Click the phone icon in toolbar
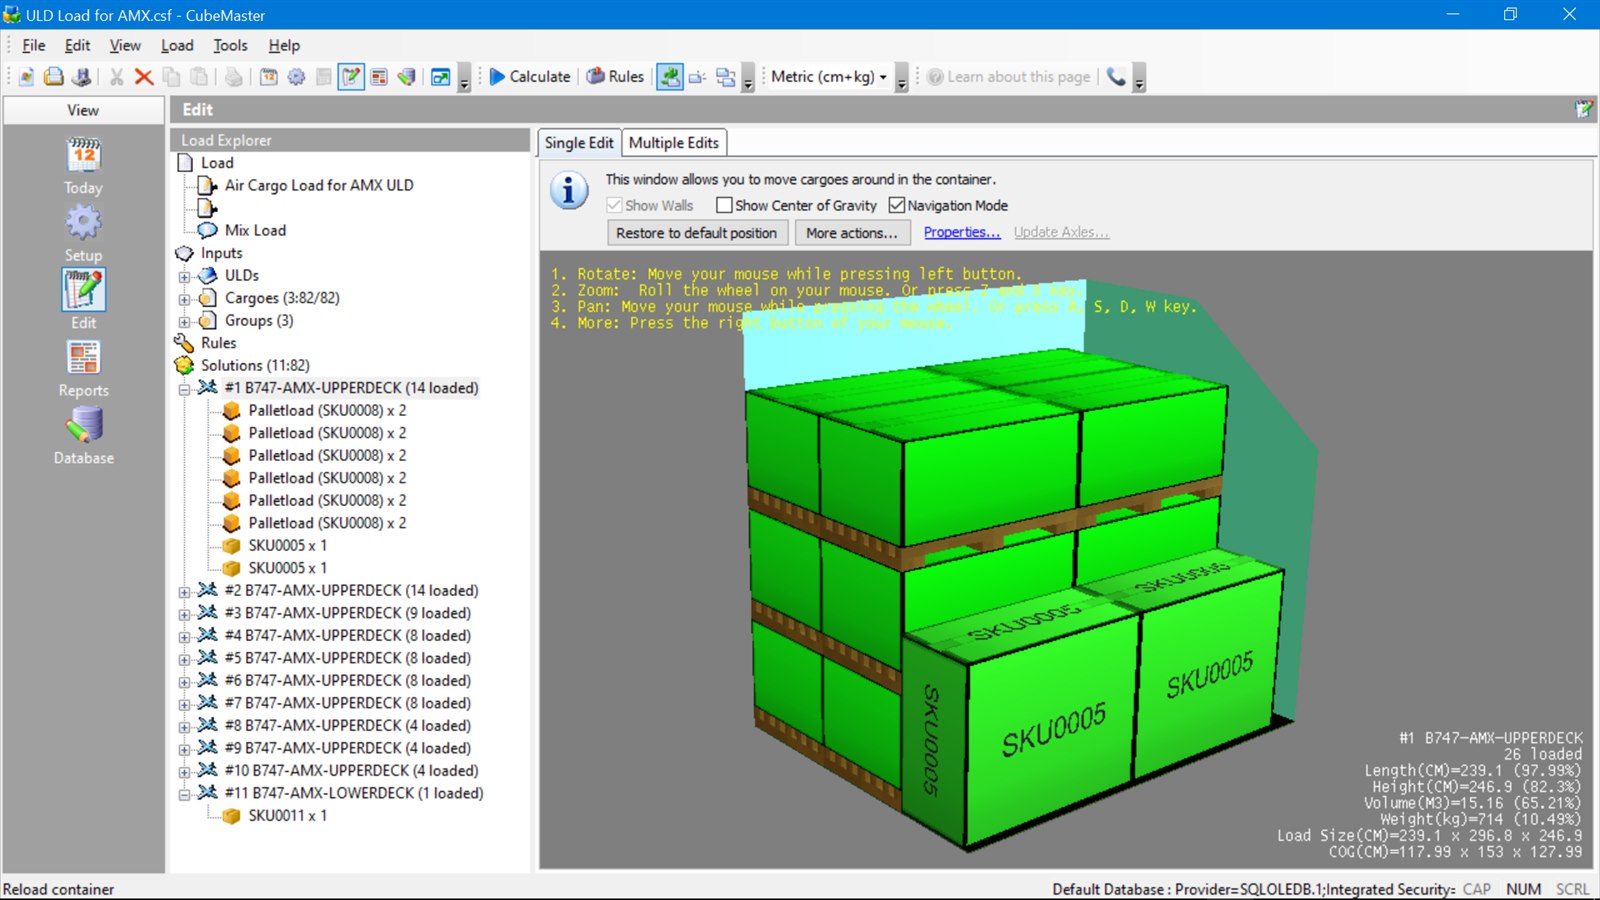 click(x=1116, y=77)
